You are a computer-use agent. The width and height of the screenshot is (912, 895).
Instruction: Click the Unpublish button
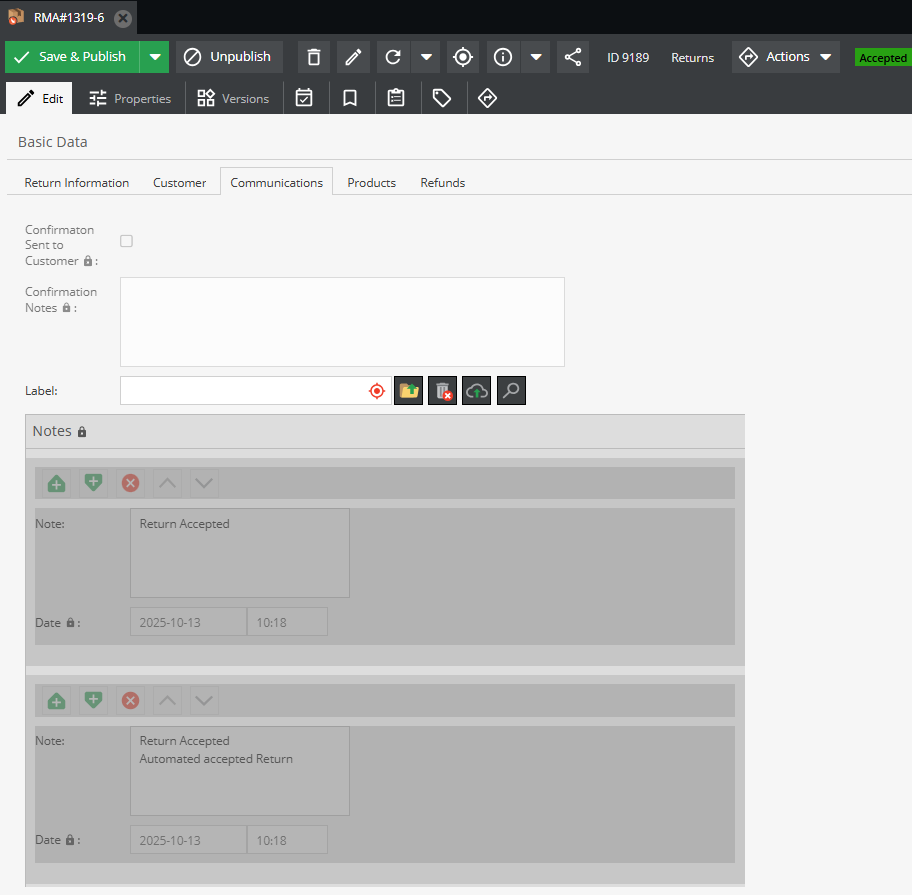230,57
